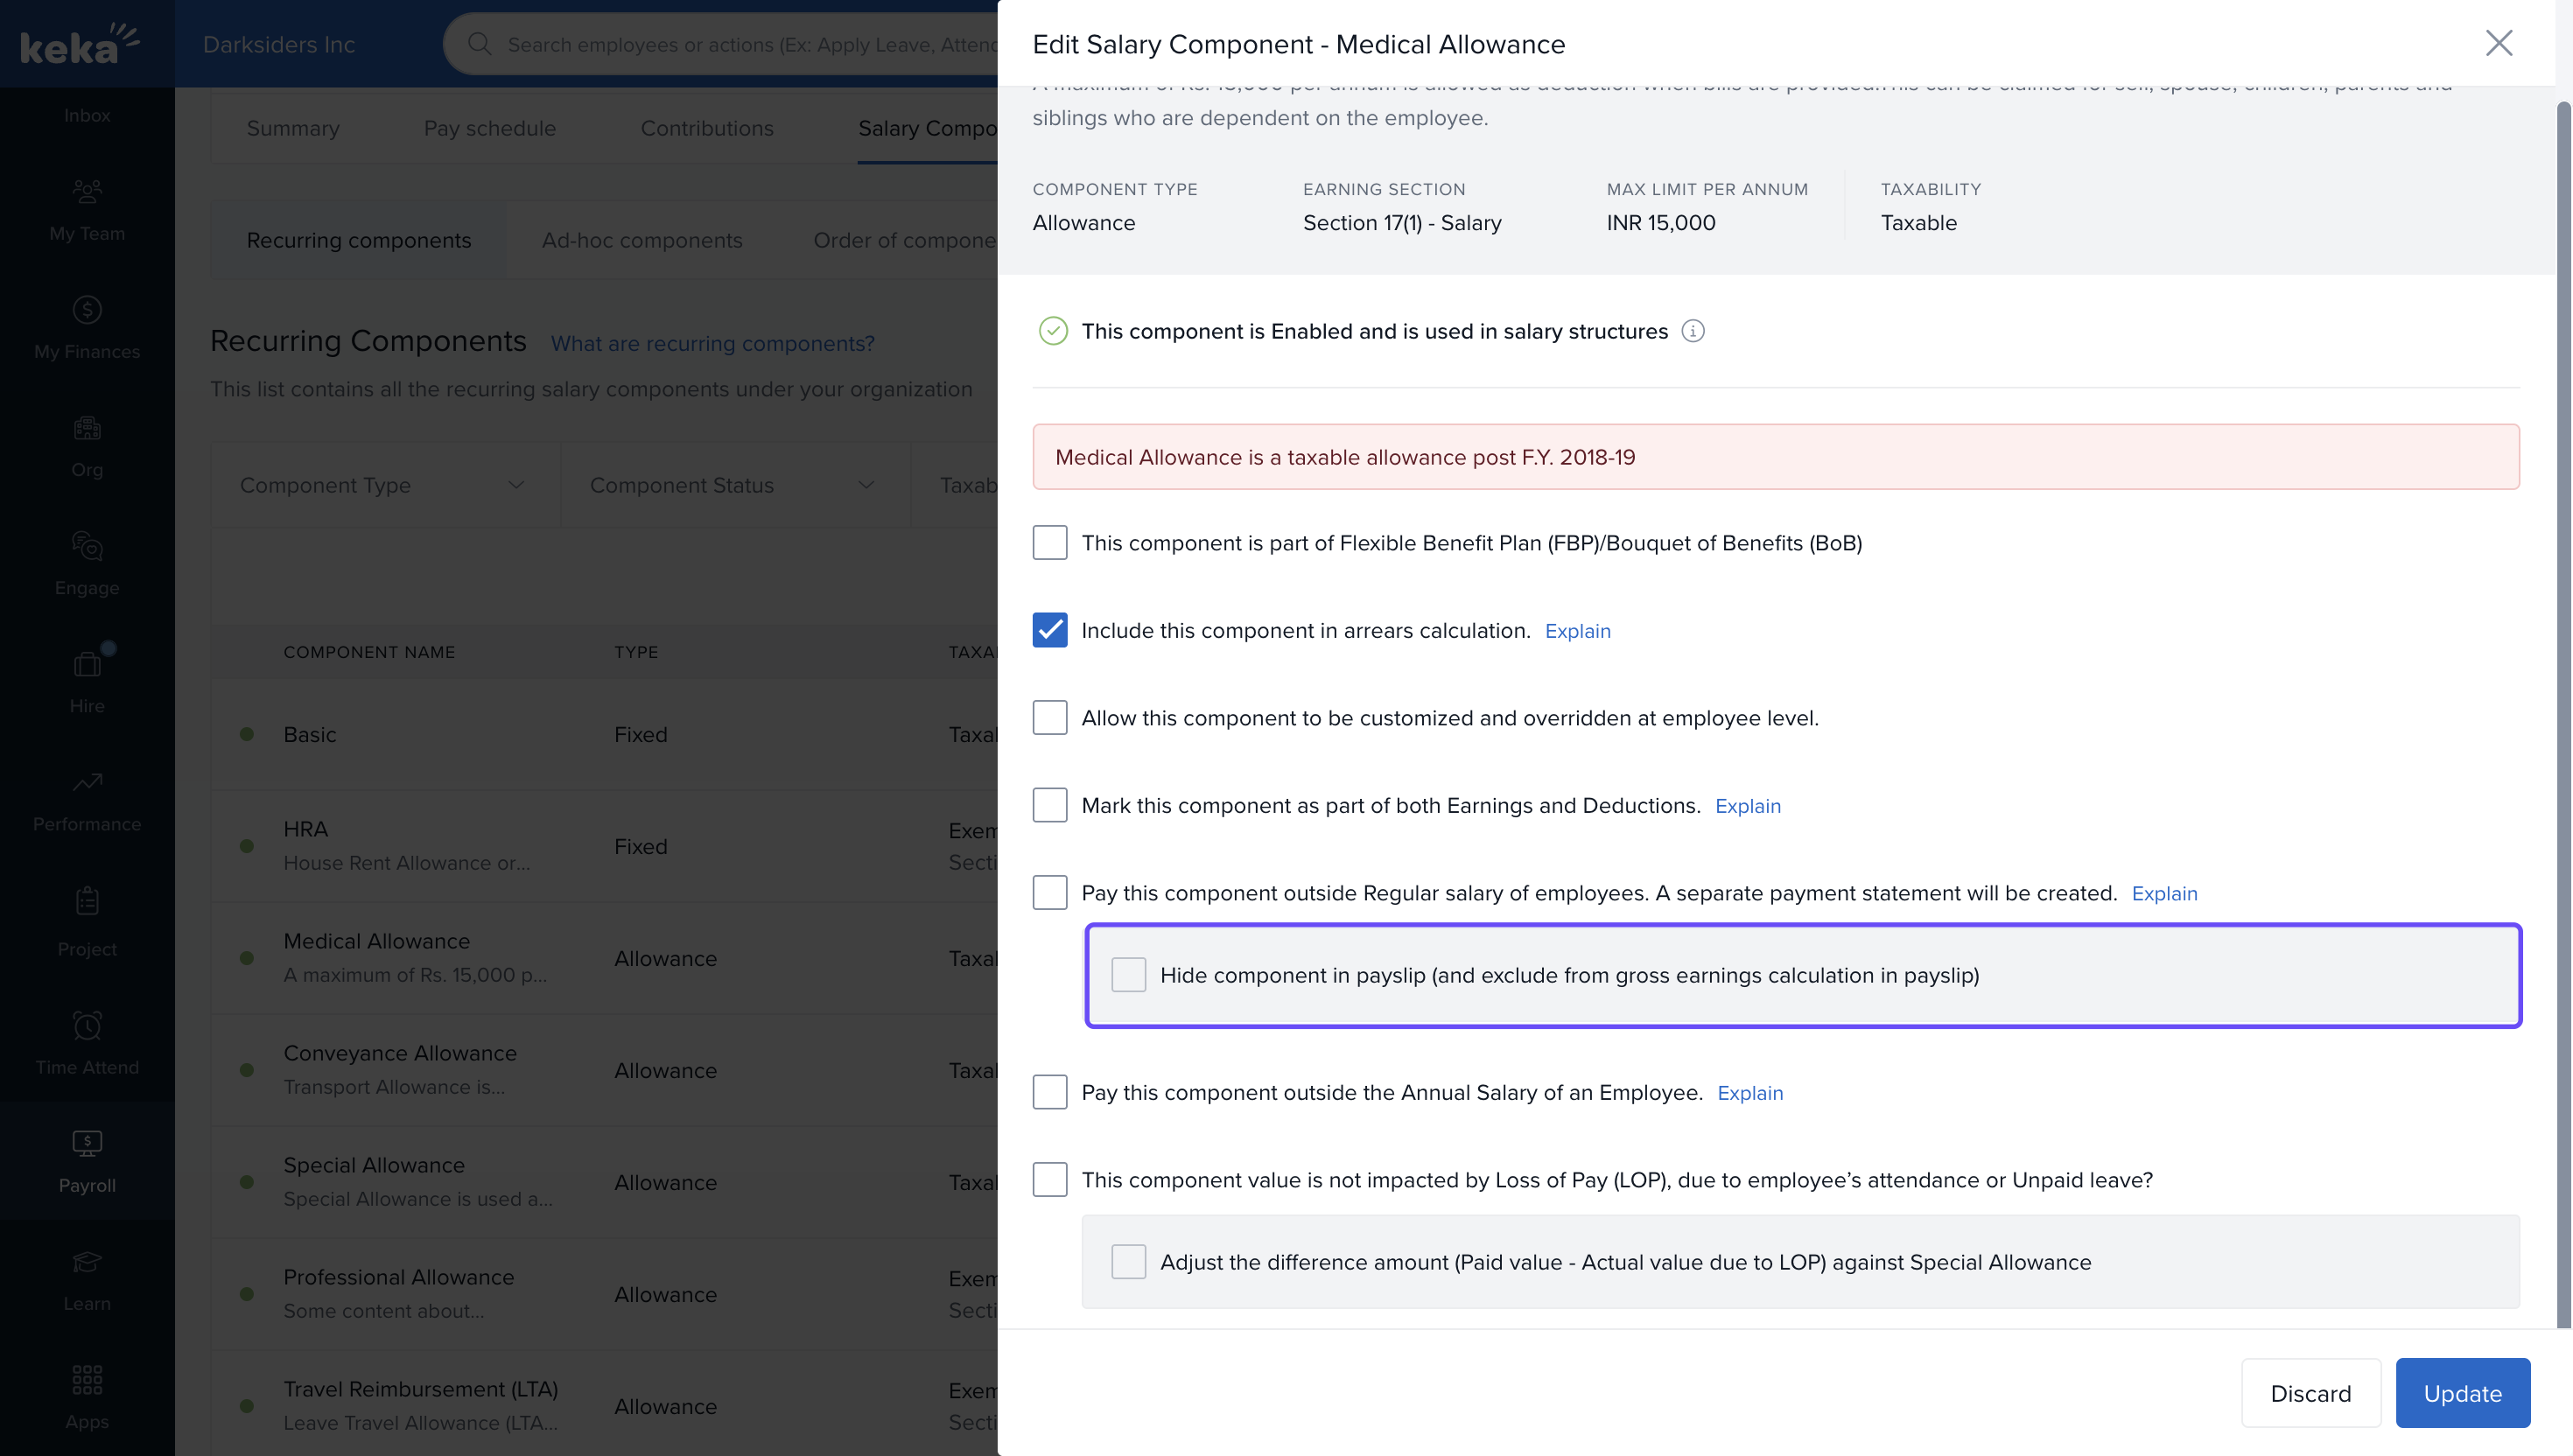Open Hire briefcase icon
Image resolution: width=2573 pixels, height=1456 pixels.
click(x=87, y=664)
